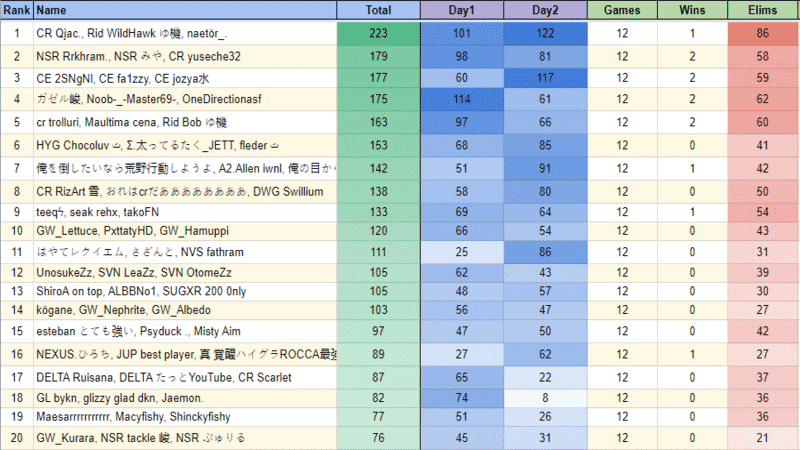Select the name cell starting UnosukeZz
Image resolution: width=800 pixels, height=450 pixels.
tap(185, 273)
